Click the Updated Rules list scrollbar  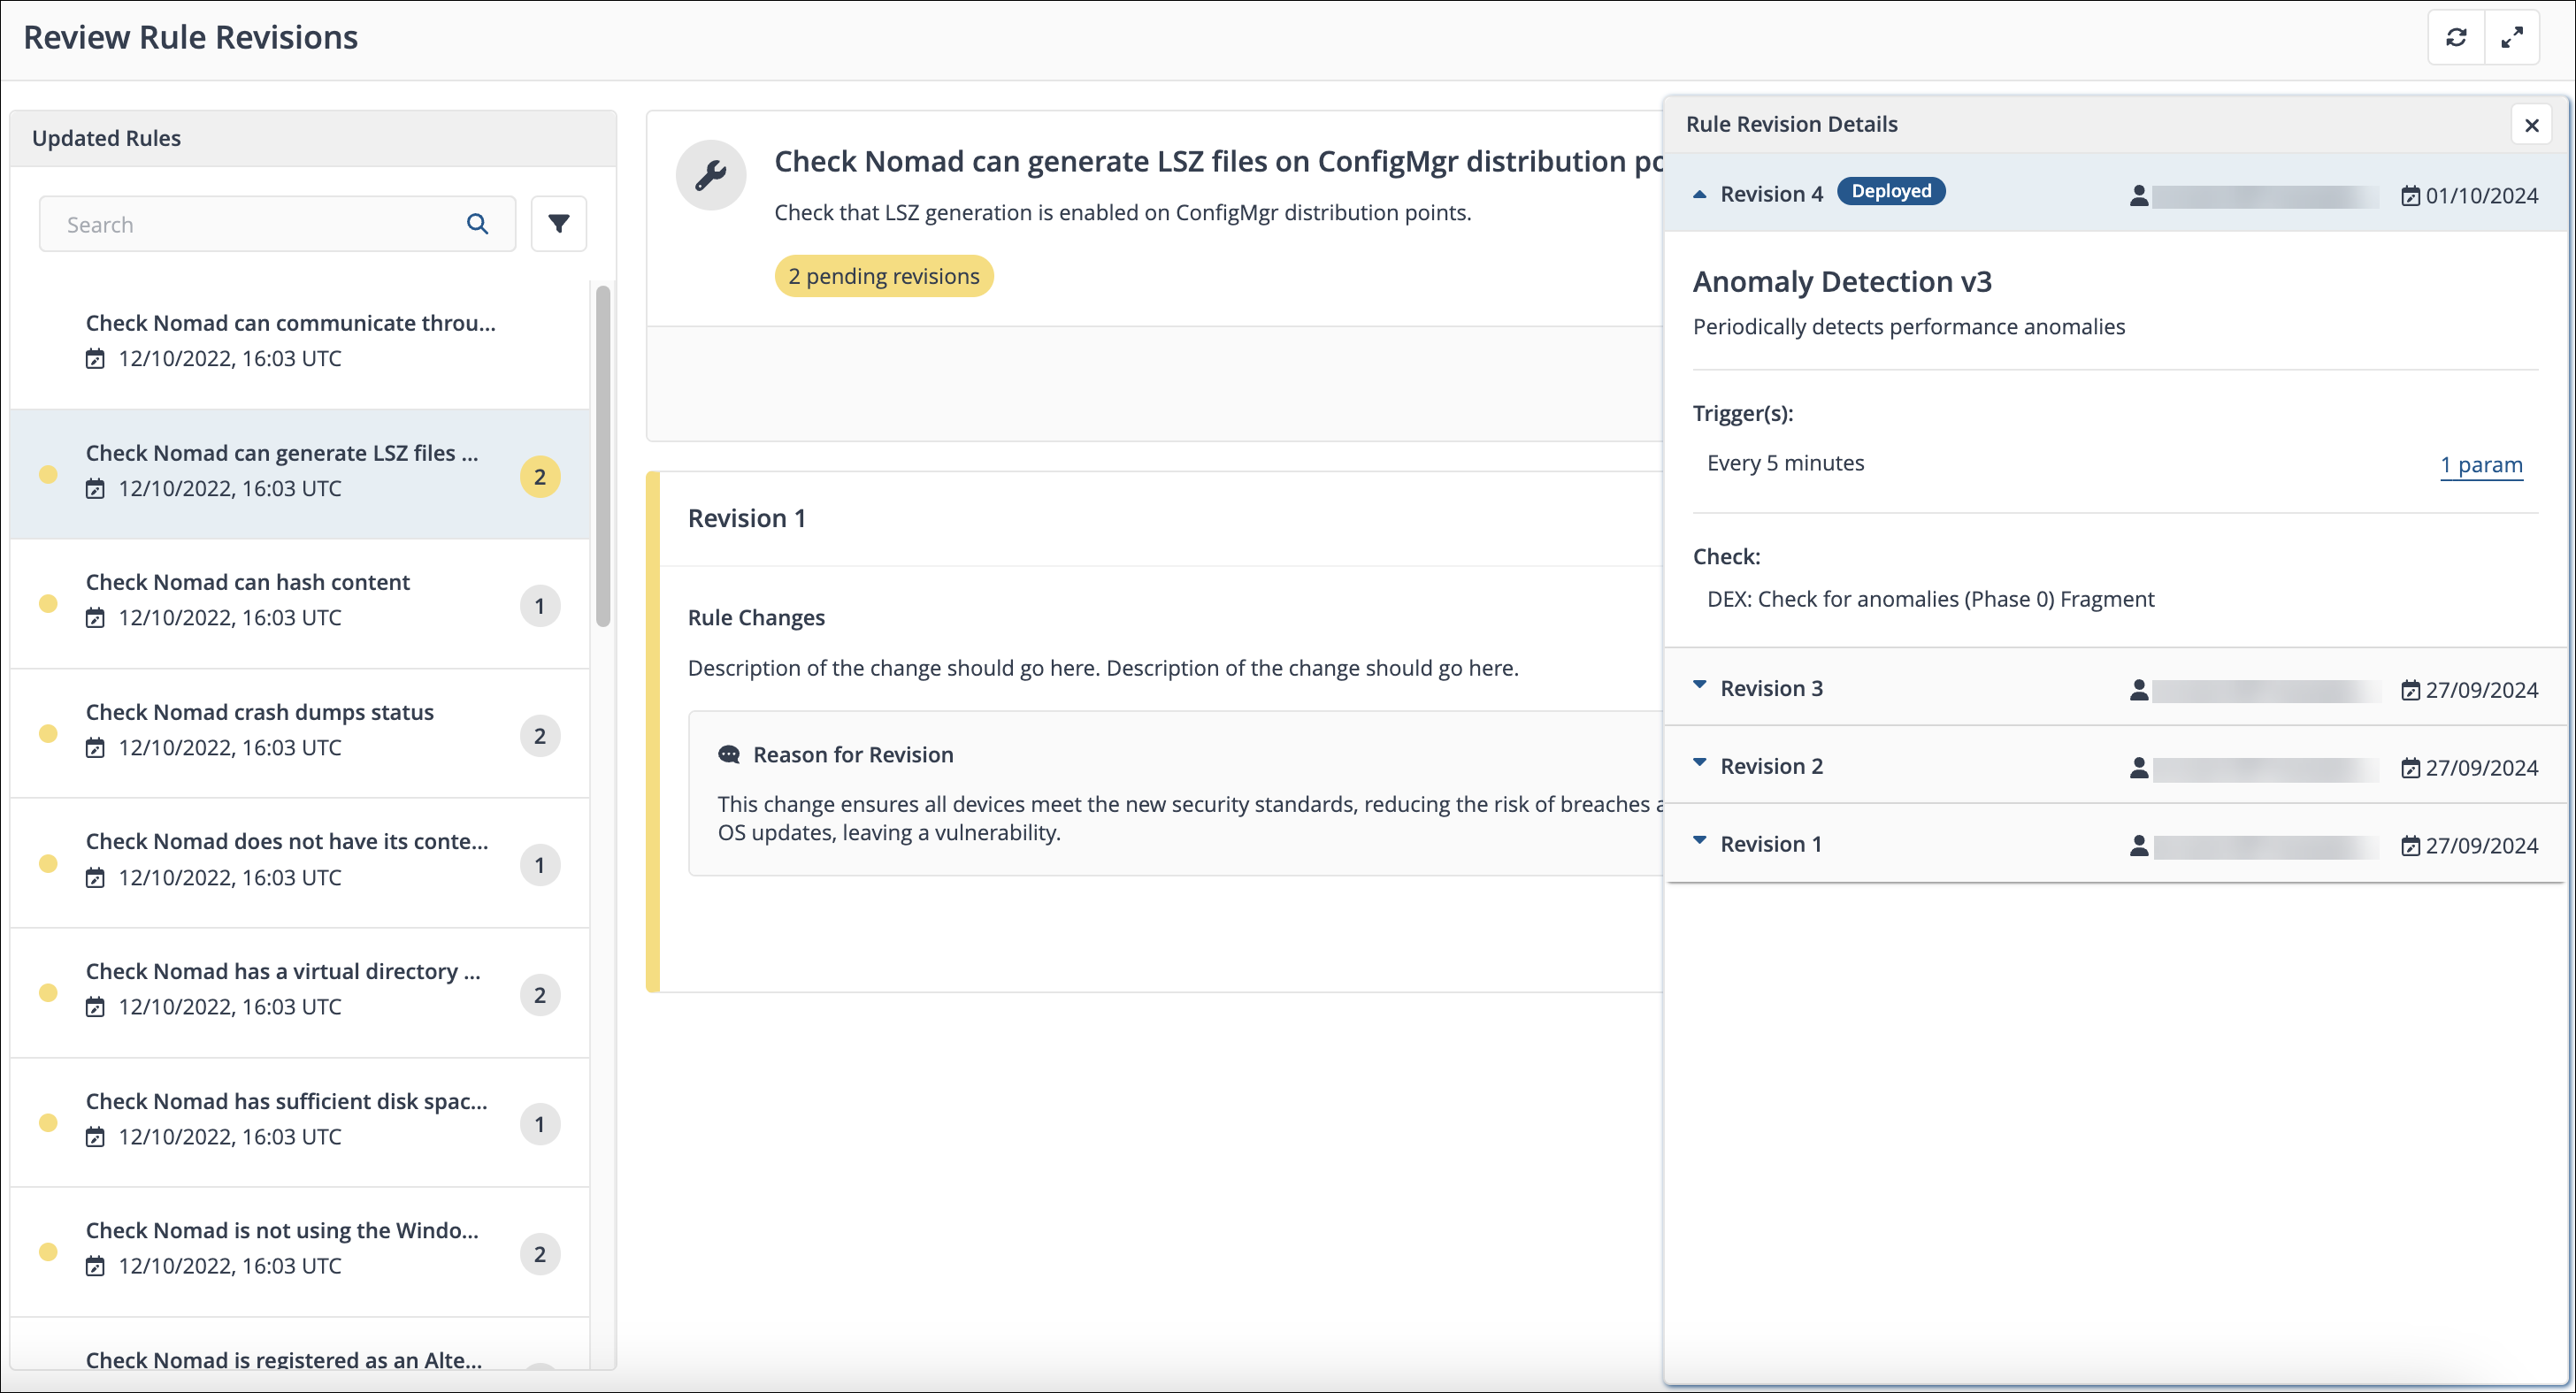[603, 456]
